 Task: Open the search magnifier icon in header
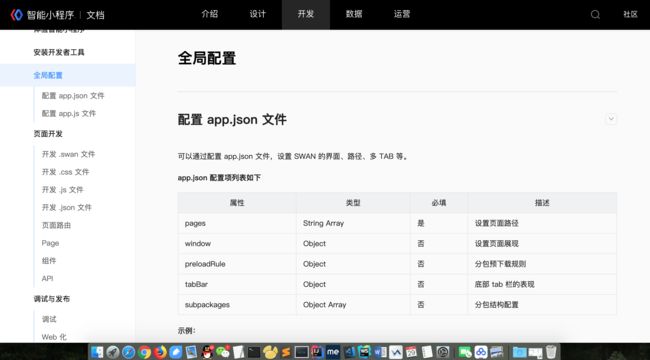[x=595, y=15]
